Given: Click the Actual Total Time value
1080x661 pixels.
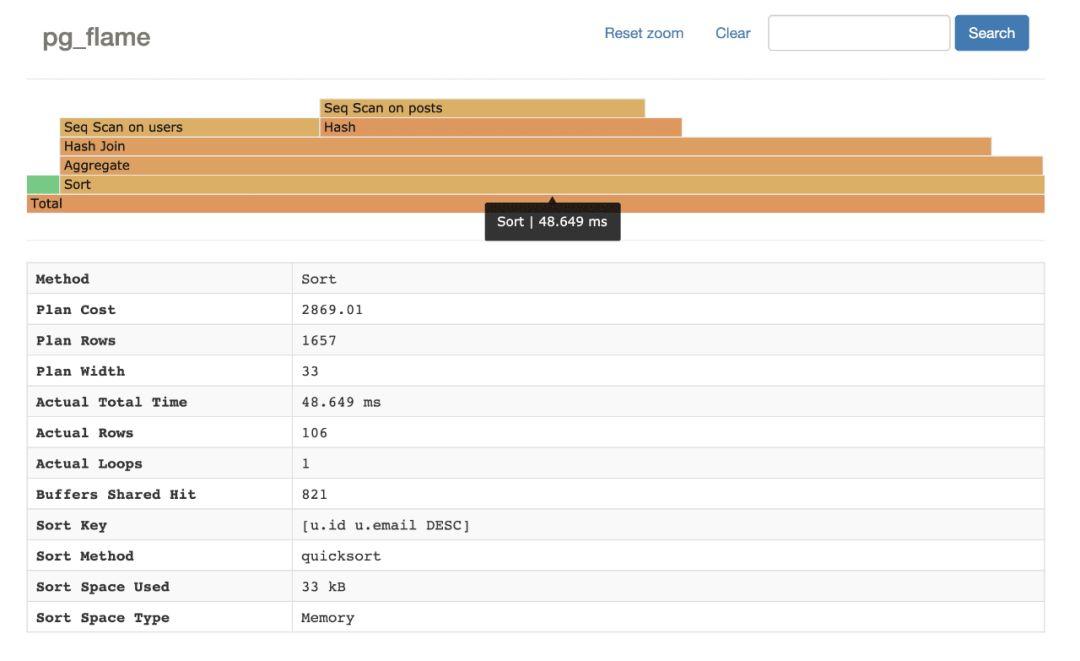Looking at the screenshot, I should point(341,402).
